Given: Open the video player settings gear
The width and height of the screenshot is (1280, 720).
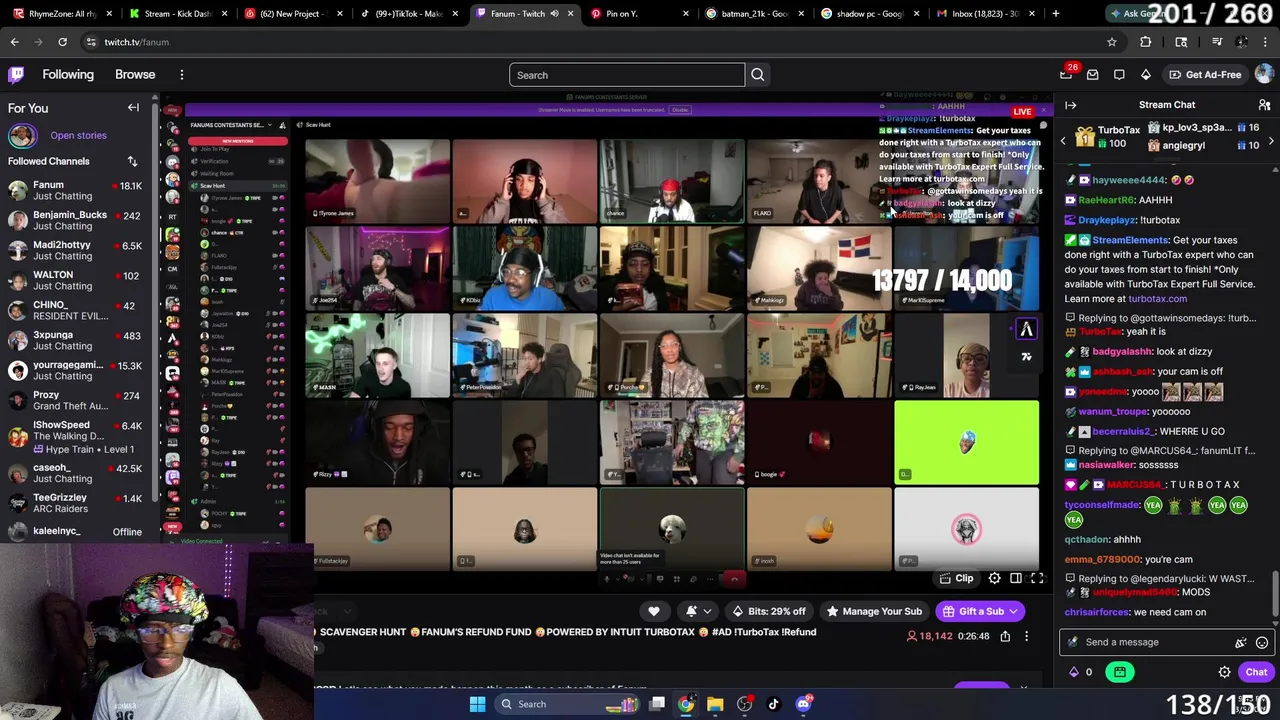Looking at the screenshot, I should [x=994, y=578].
